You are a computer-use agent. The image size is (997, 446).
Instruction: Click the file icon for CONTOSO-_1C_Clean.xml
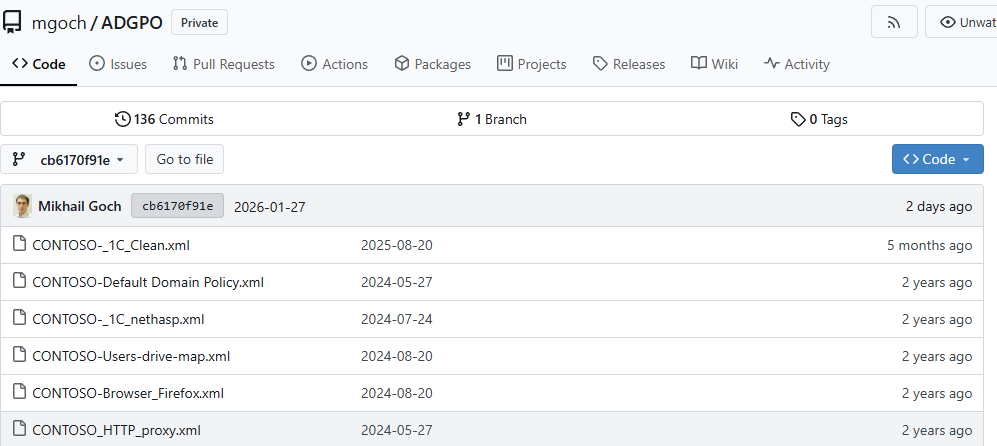[20, 245]
